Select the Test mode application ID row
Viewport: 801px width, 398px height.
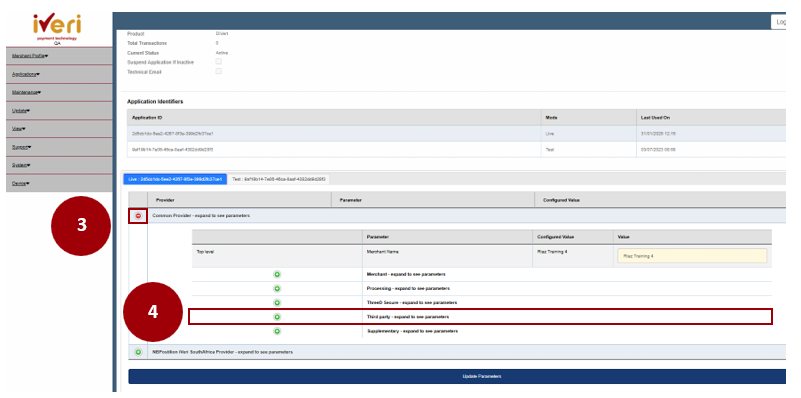(456, 149)
